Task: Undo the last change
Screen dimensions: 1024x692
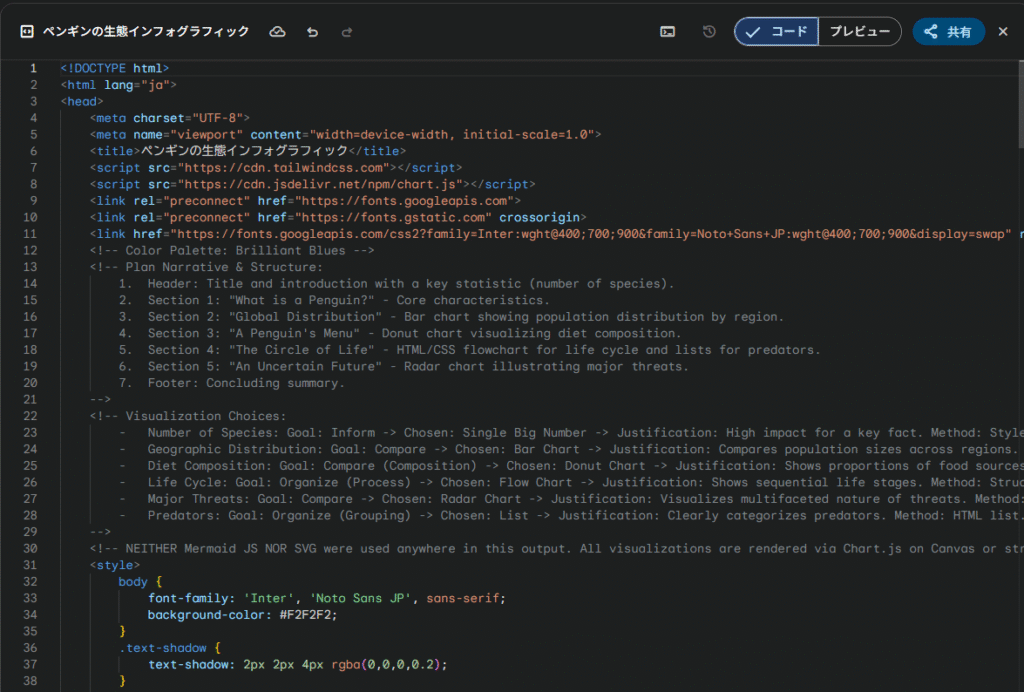Action: (x=312, y=32)
